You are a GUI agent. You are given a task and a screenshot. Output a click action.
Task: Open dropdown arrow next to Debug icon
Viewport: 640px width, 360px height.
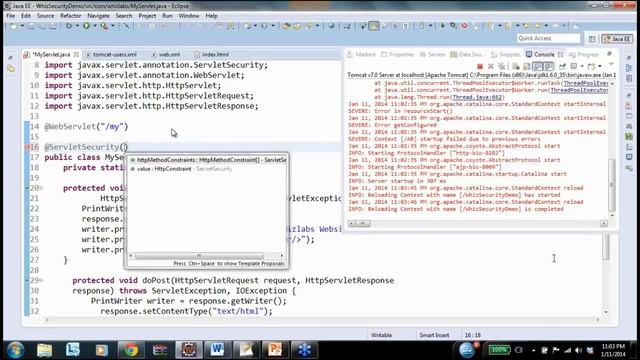[77, 26]
